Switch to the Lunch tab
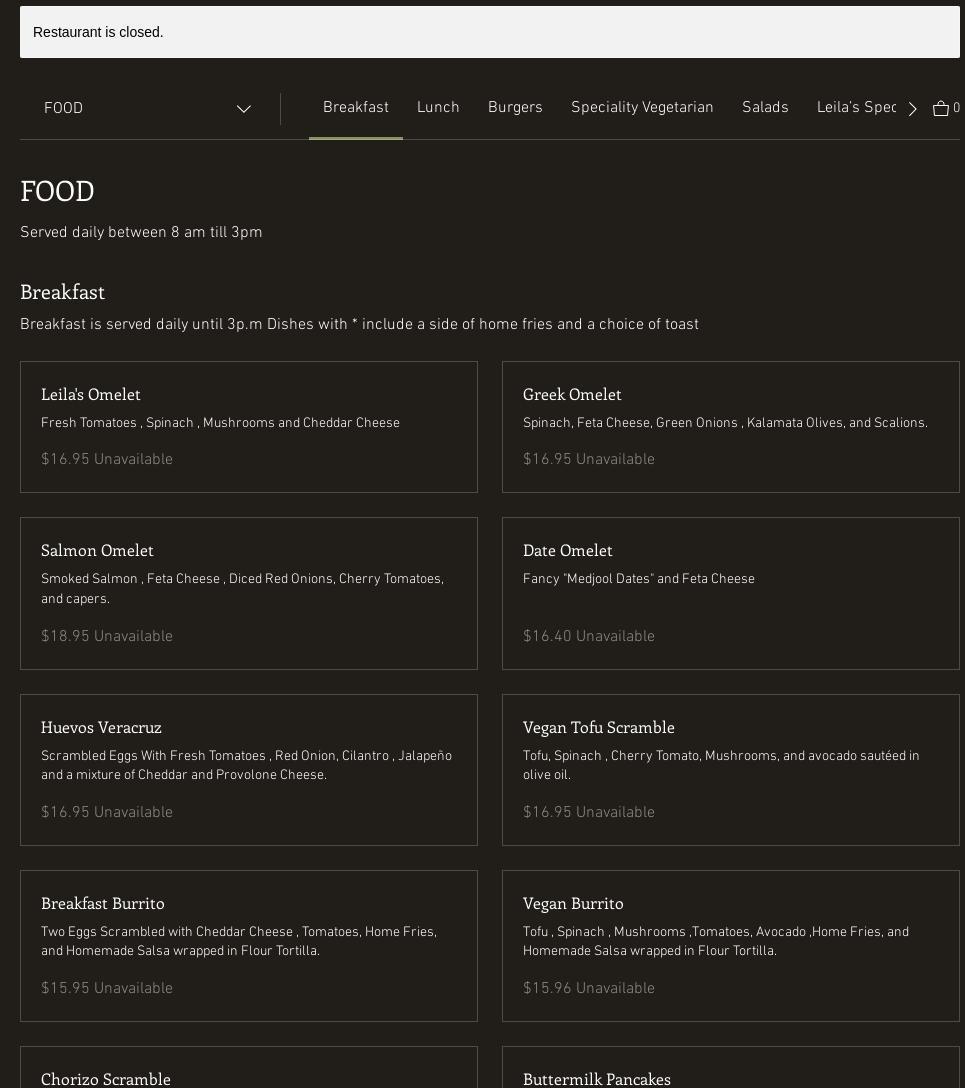965x1088 pixels. [x=438, y=108]
